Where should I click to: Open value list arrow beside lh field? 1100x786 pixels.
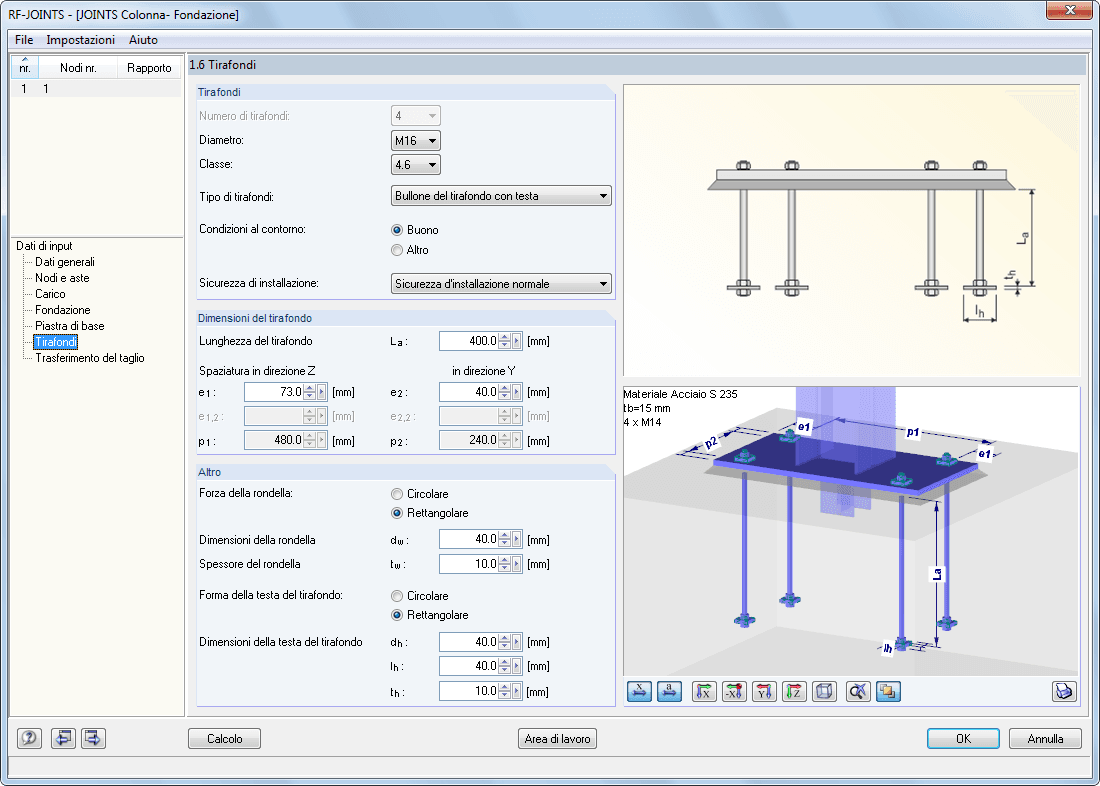coord(517,666)
